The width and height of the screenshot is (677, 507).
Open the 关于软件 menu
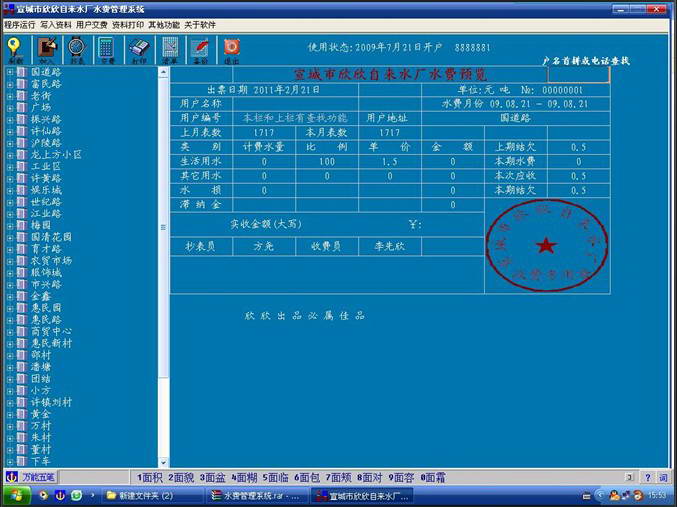click(x=200, y=25)
